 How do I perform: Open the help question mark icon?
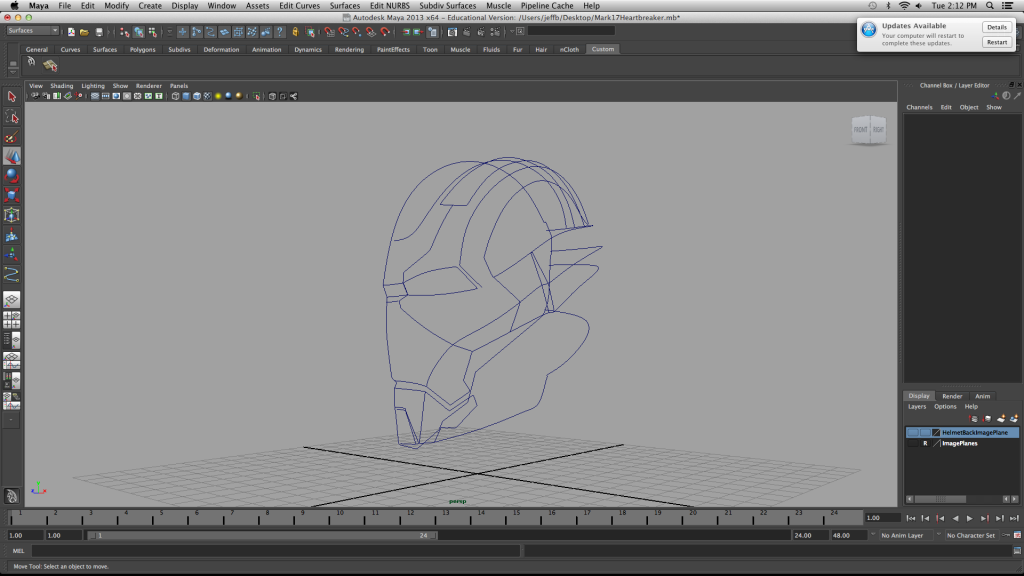tap(280, 31)
